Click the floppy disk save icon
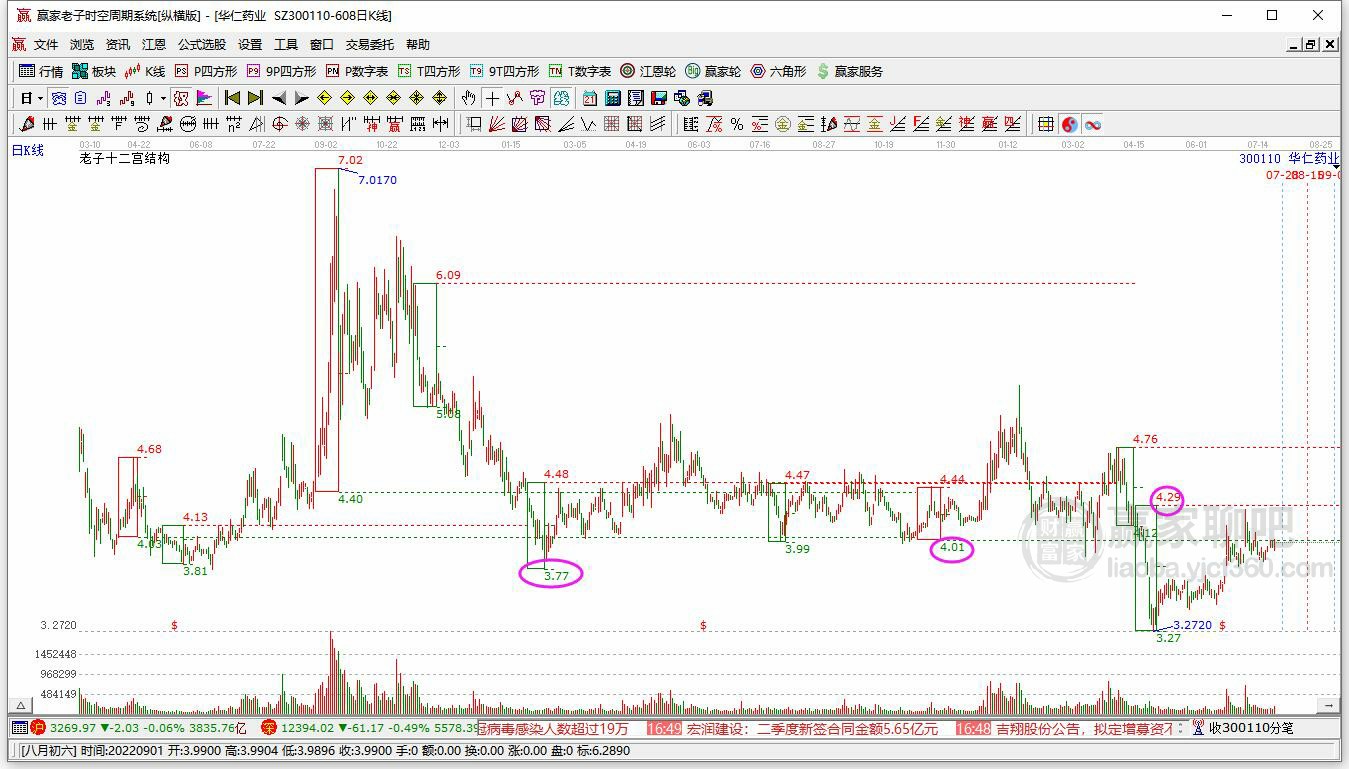Image resolution: width=1349 pixels, height=769 pixels. [659, 98]
